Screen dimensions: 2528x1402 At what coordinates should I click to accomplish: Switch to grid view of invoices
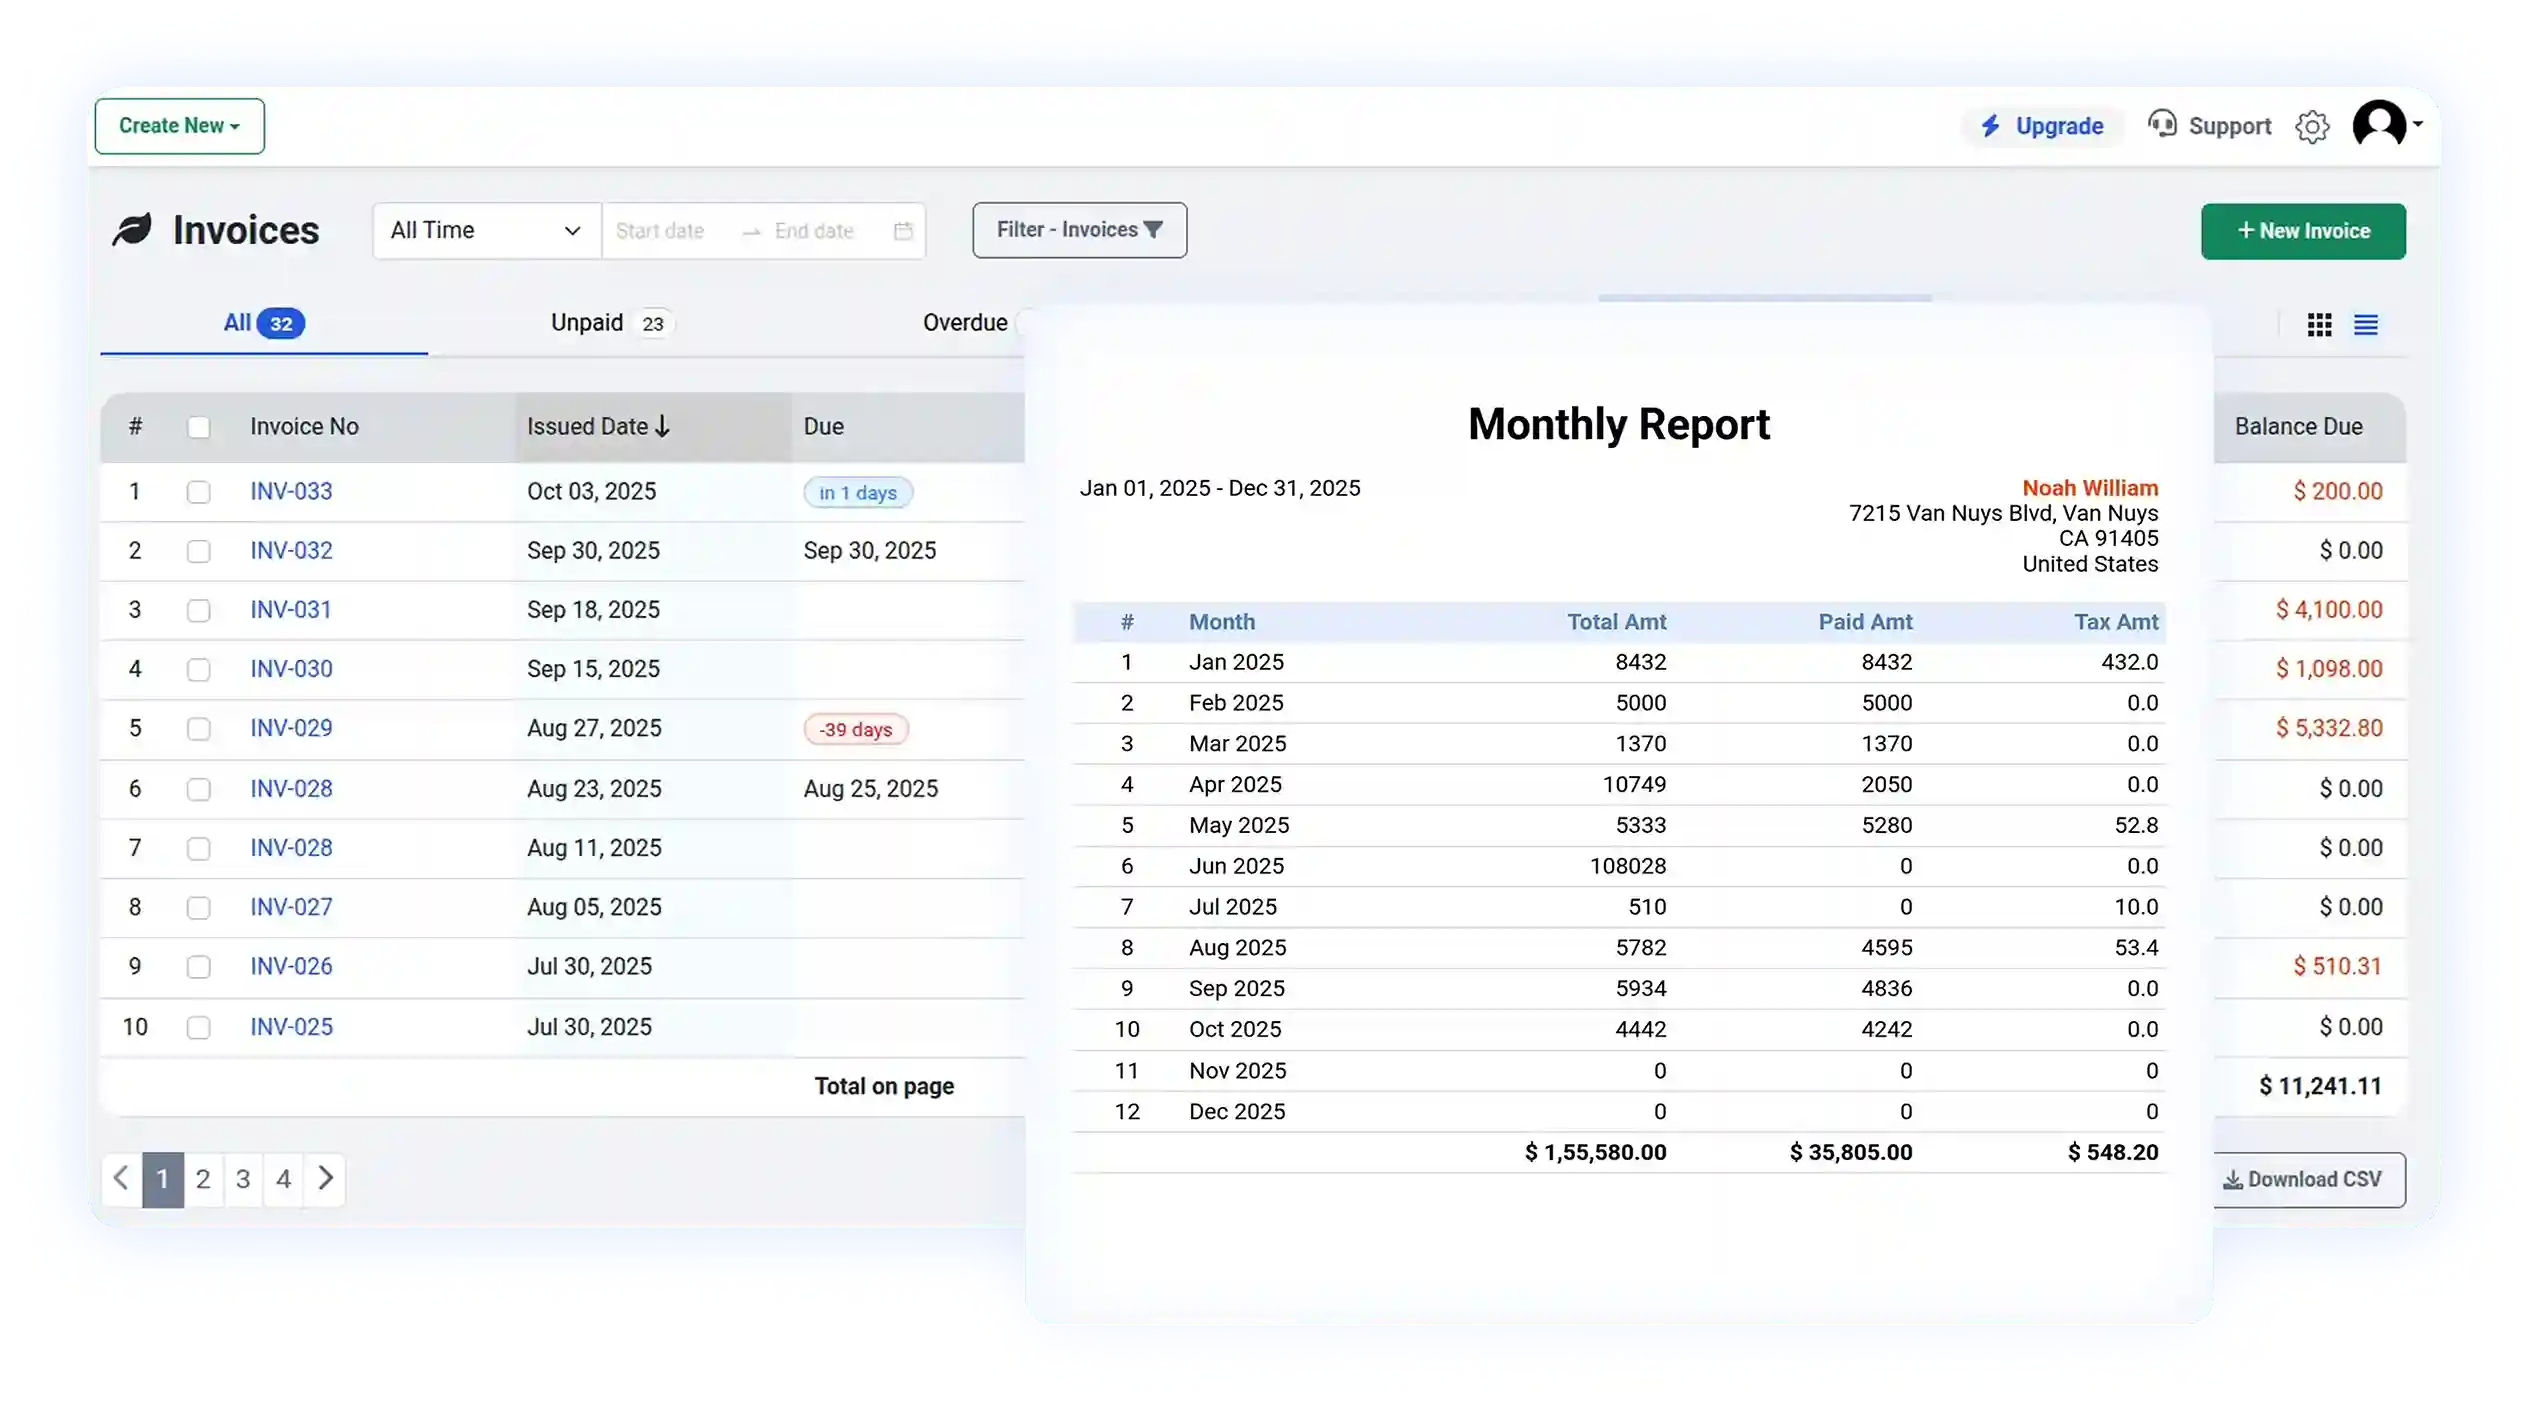(x=2318, y=324)
